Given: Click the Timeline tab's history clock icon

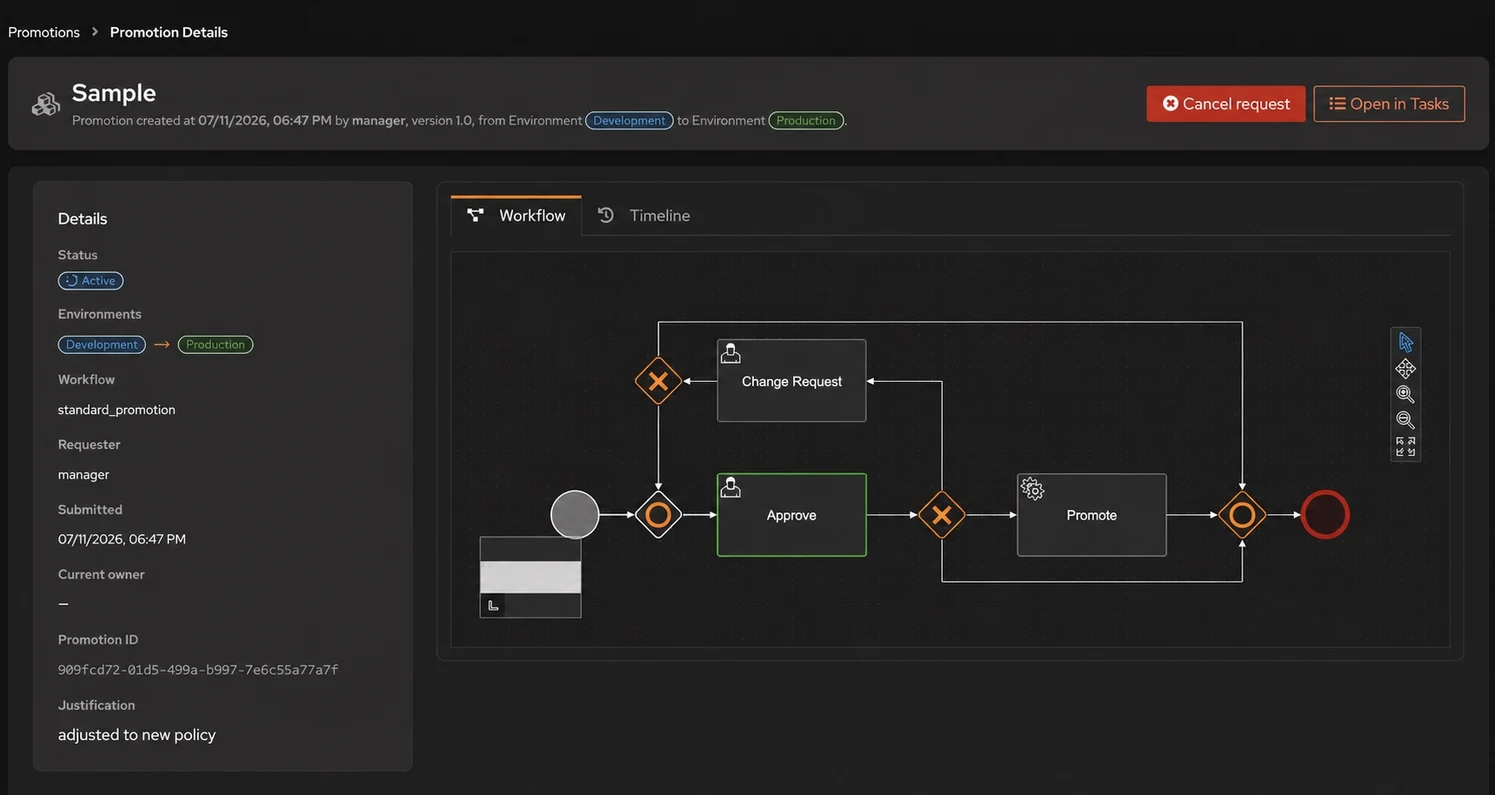Looking at the screenshot, I should 606,215.
